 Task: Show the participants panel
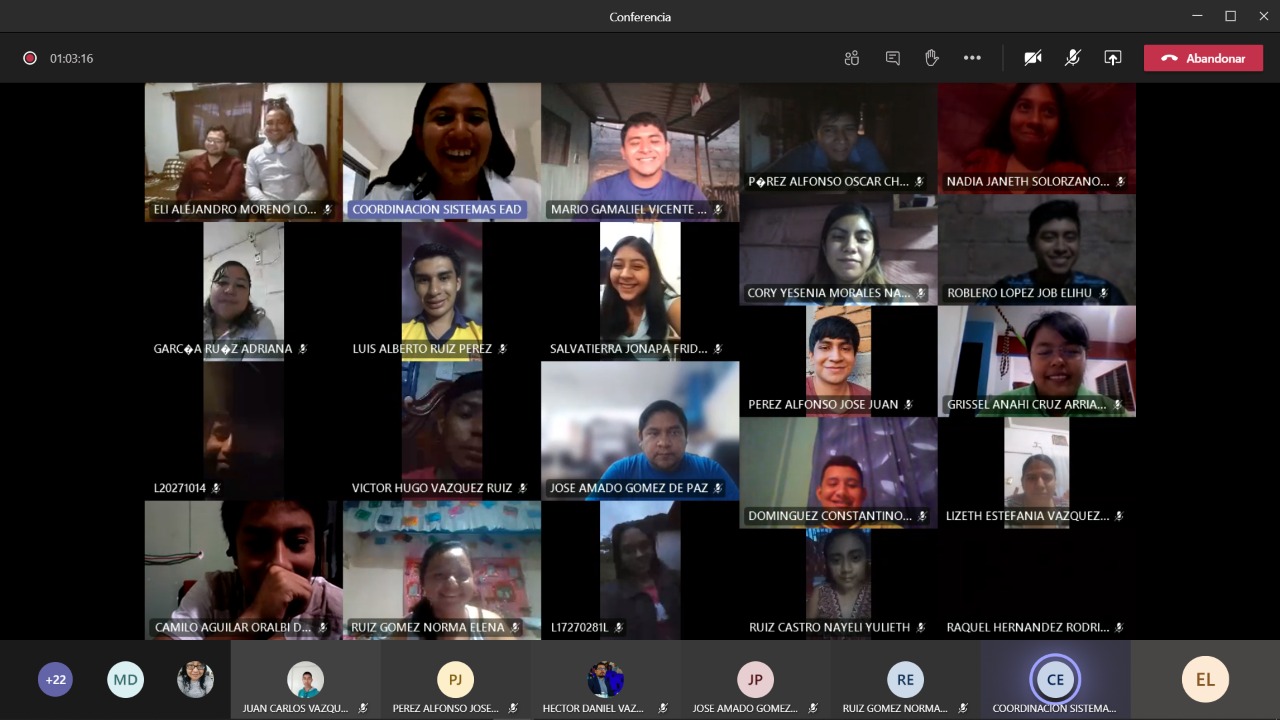(x=852, y=58)
